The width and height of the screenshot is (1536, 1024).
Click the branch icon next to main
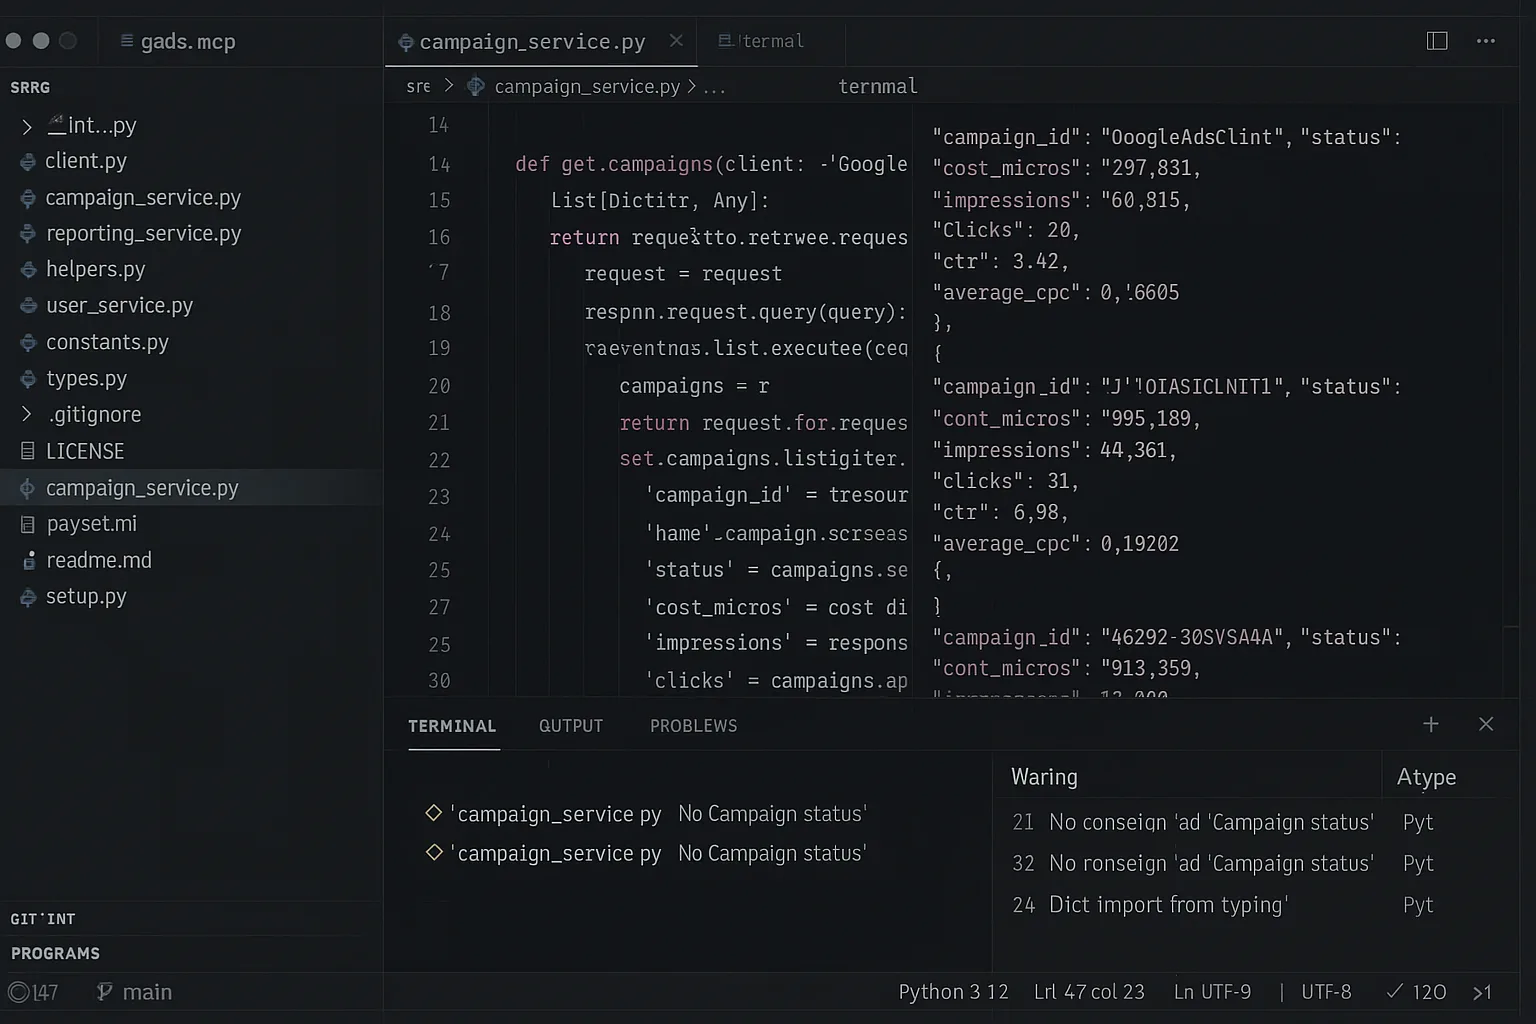pos(104,991)
